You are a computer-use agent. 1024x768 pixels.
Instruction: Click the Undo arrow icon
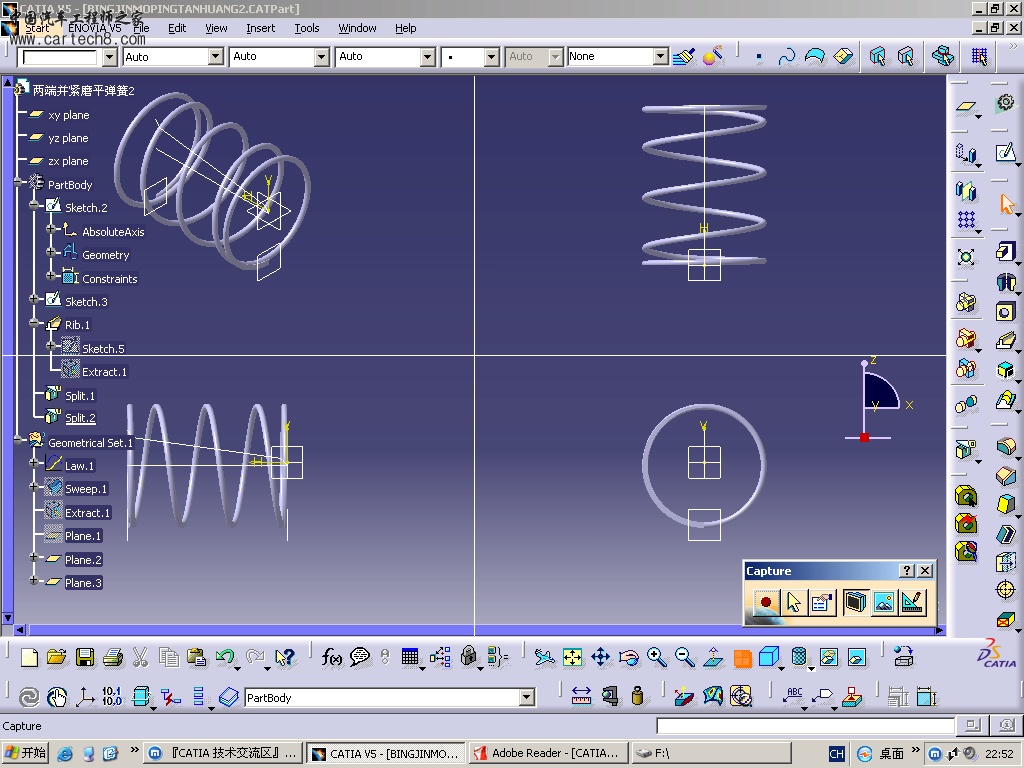pyautogui.click(x=225, y=657)
